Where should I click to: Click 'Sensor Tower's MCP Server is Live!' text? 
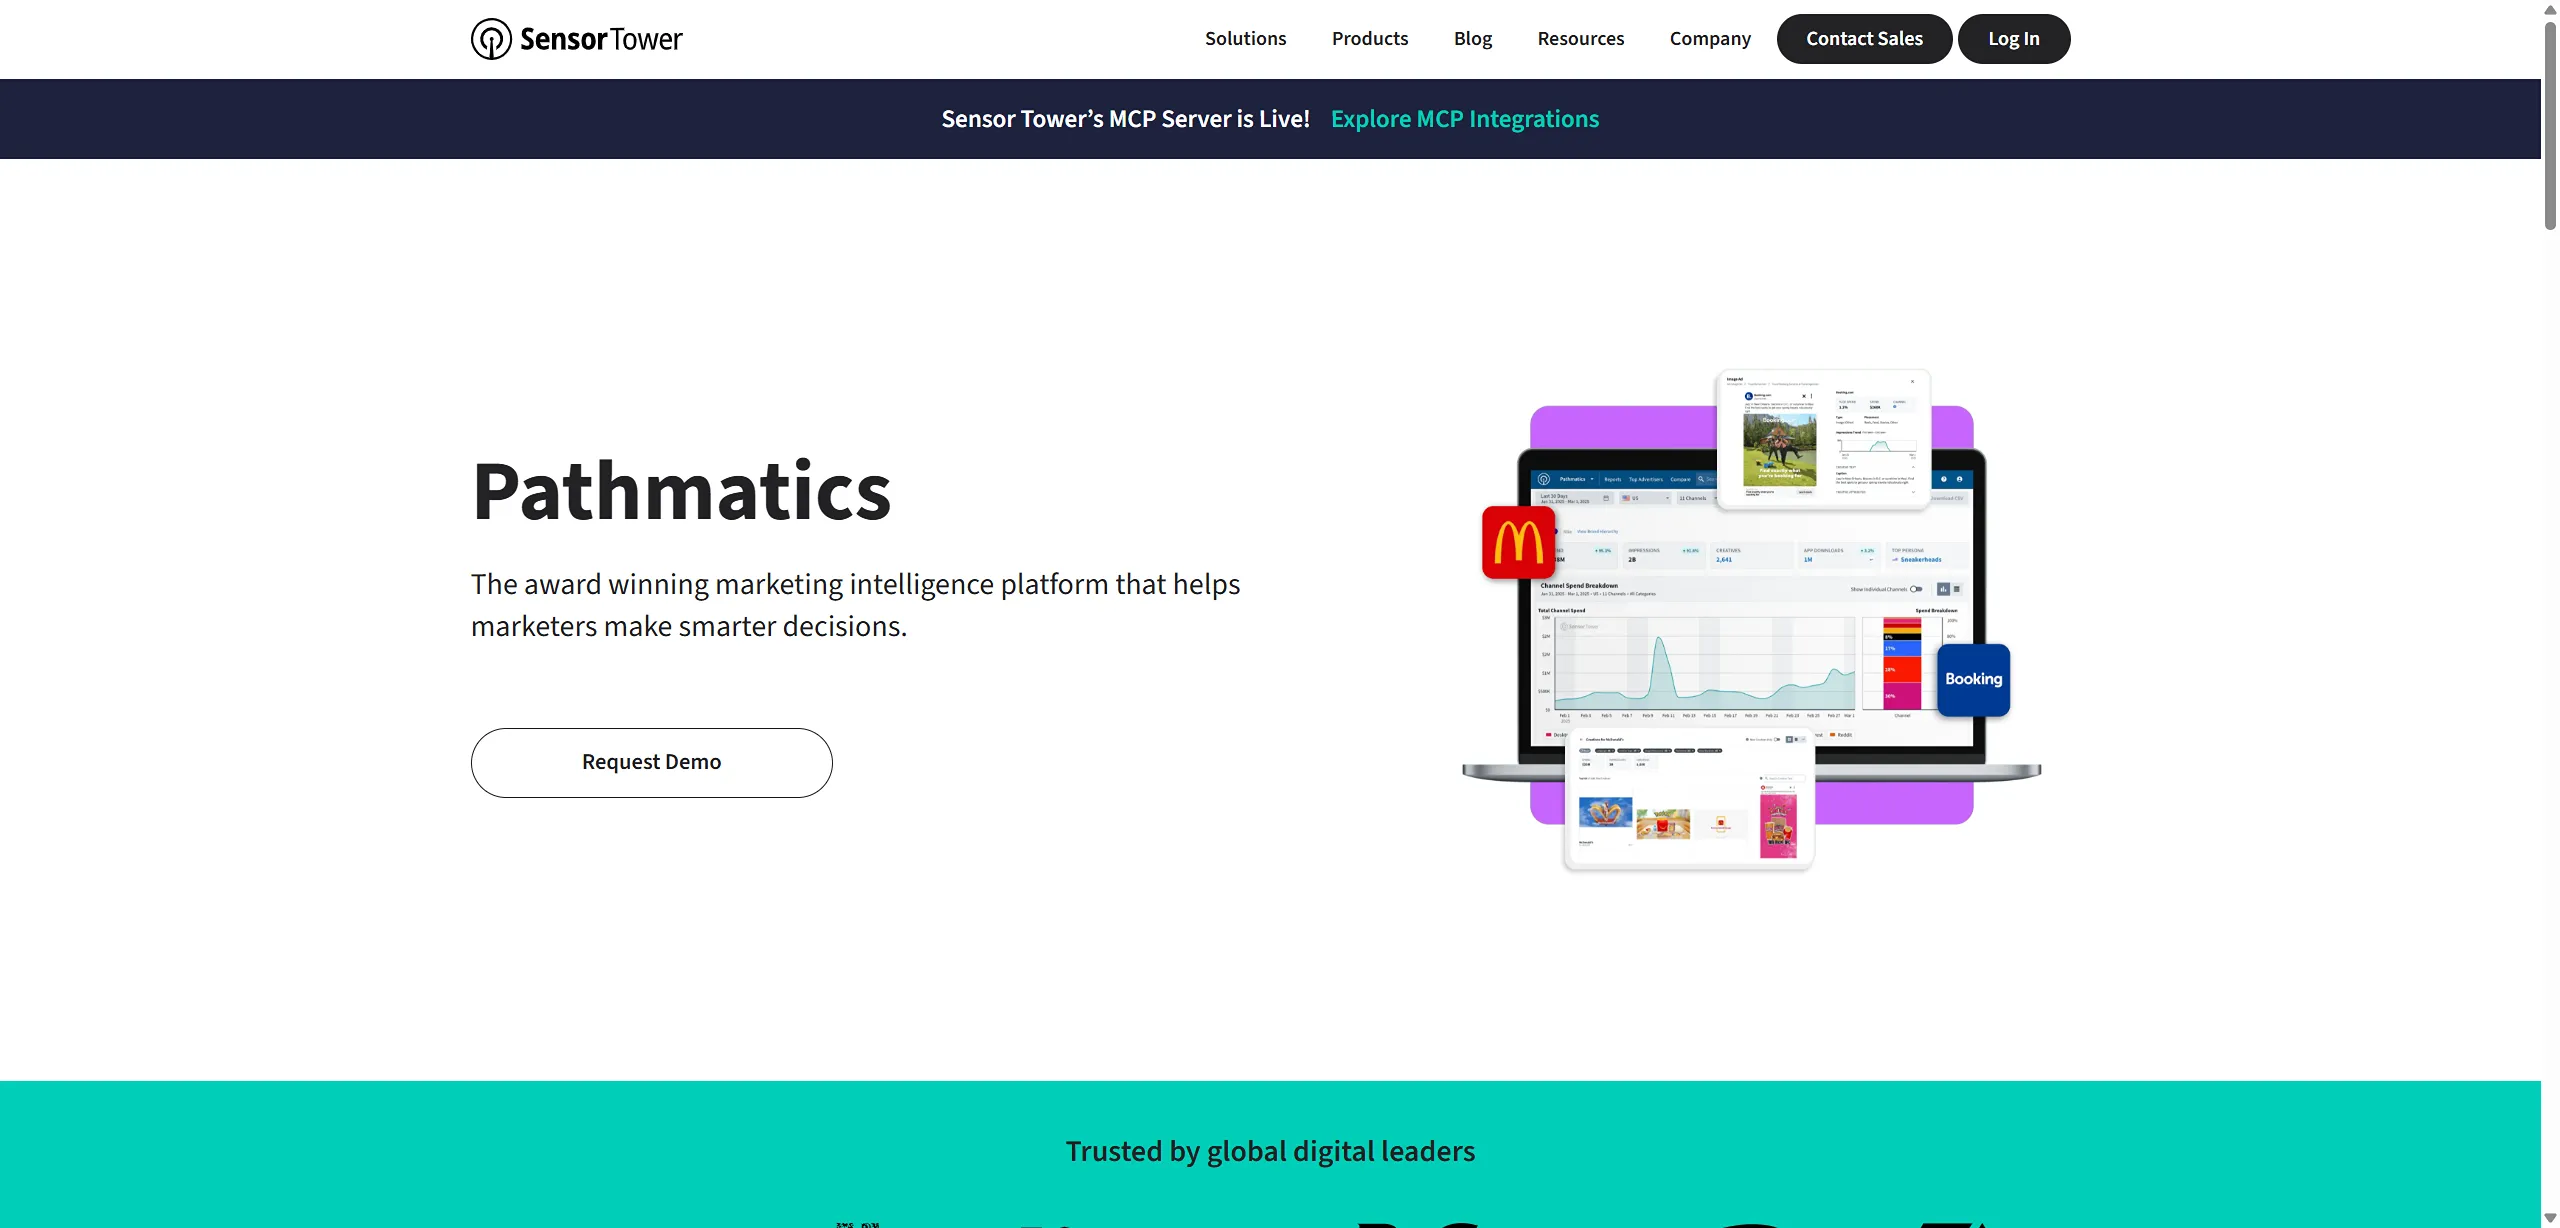click(1125, 119)
